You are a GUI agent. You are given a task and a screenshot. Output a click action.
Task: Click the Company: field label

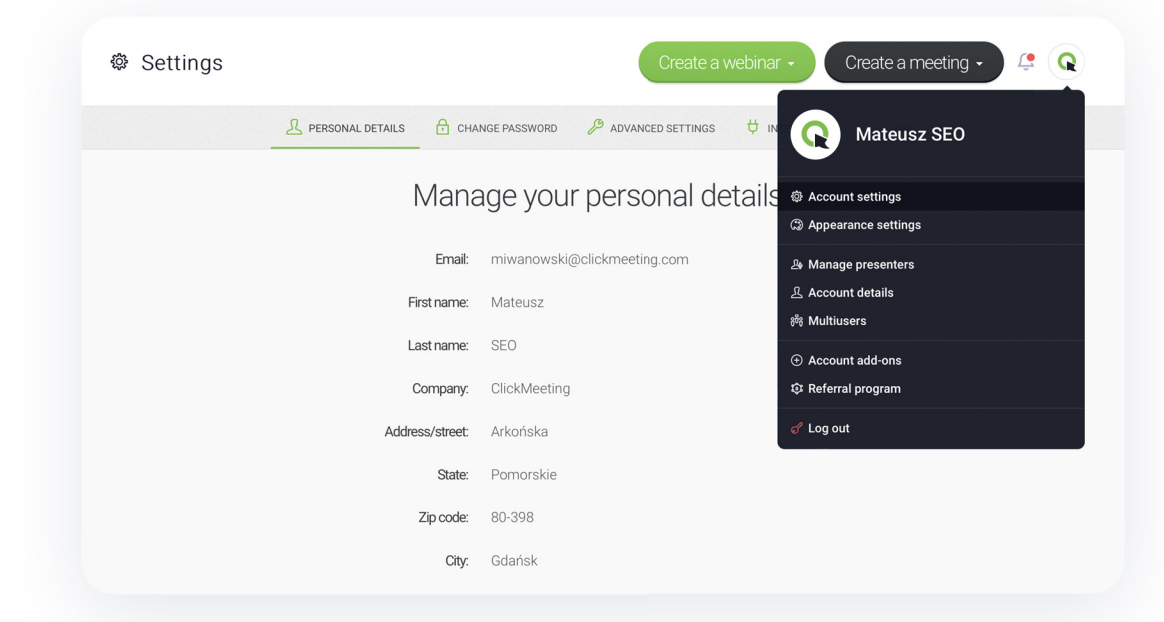pyautogui.click(x=440, y=388)
